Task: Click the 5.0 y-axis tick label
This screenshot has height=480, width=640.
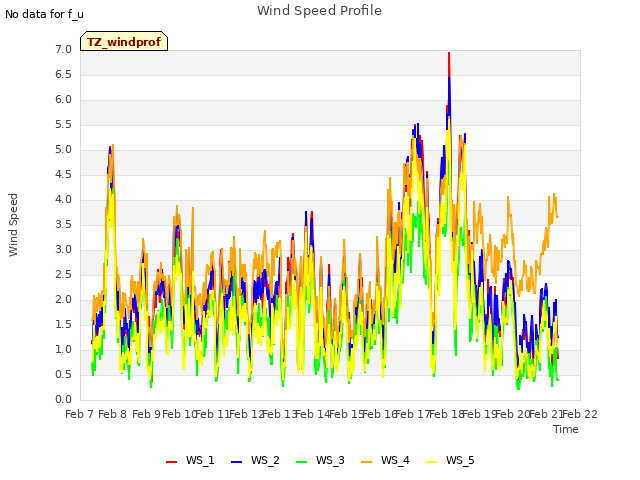Action: (x=63, y=150)
